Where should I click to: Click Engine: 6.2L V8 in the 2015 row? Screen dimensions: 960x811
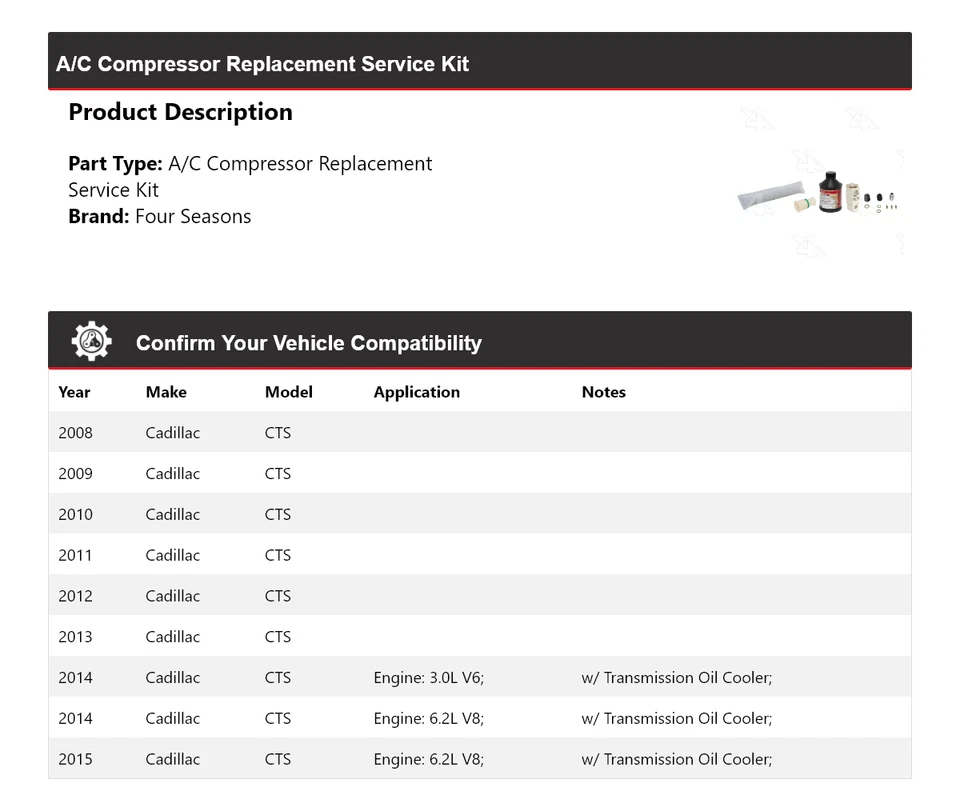[x=428, y=759]
